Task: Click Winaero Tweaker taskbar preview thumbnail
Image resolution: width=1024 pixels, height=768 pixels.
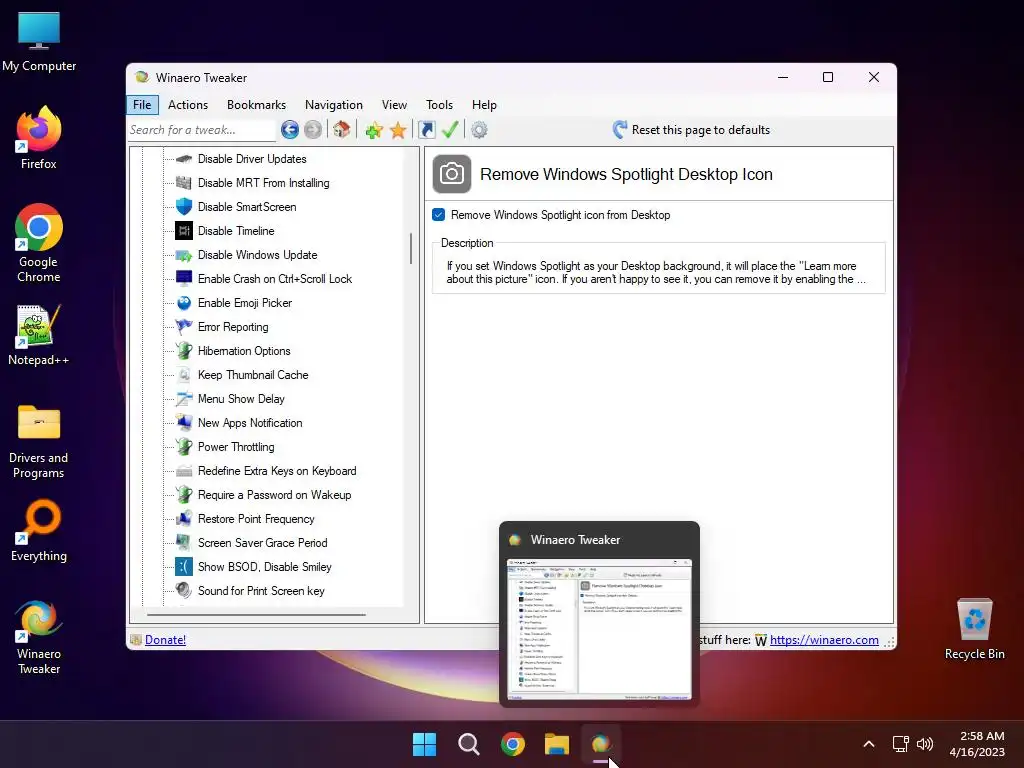Action: click(599, 630)
